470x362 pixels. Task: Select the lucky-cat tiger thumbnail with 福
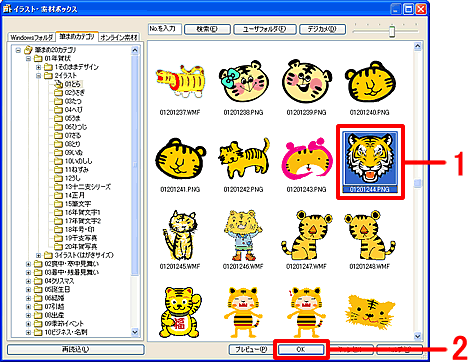click(x=180, y=313)
